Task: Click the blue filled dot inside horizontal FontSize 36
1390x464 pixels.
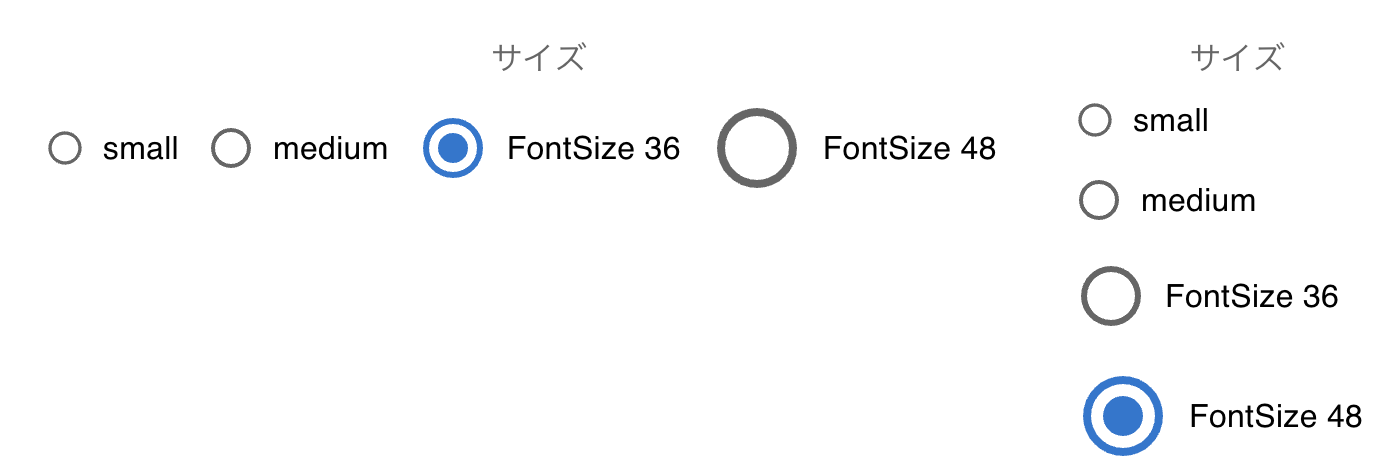Action: (453, 149)
